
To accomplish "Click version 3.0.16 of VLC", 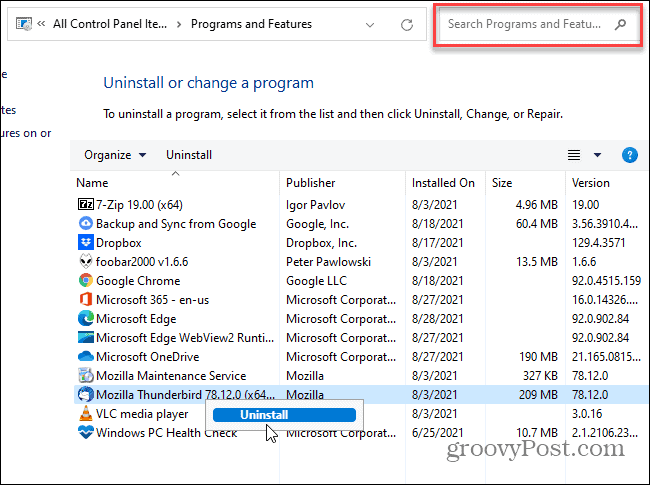I will (587, 414).
